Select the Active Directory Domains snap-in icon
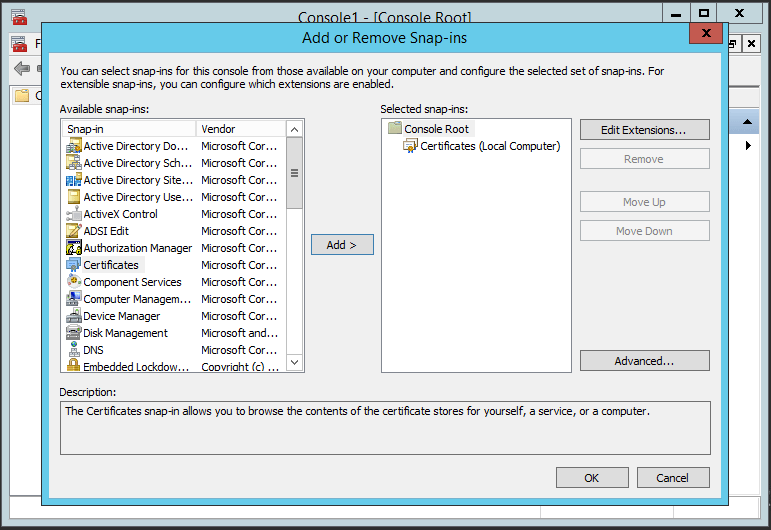The width and height of the screenshot is (771, 530). [73, 146]
